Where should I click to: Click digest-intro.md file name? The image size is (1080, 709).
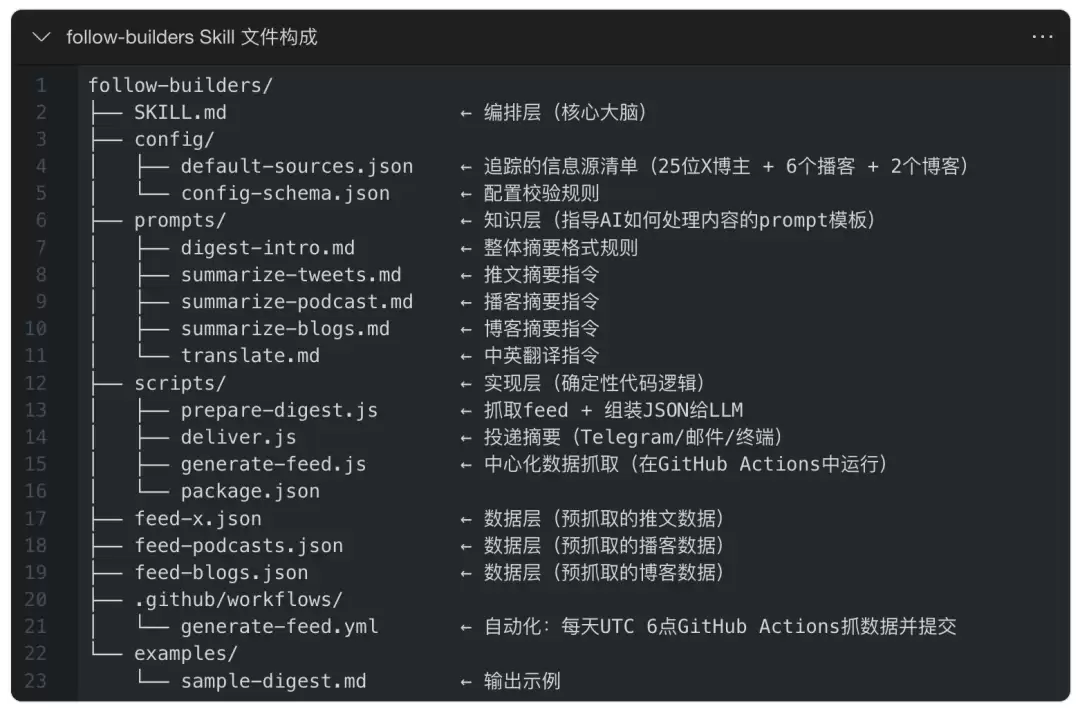click(x=268, y=247)
